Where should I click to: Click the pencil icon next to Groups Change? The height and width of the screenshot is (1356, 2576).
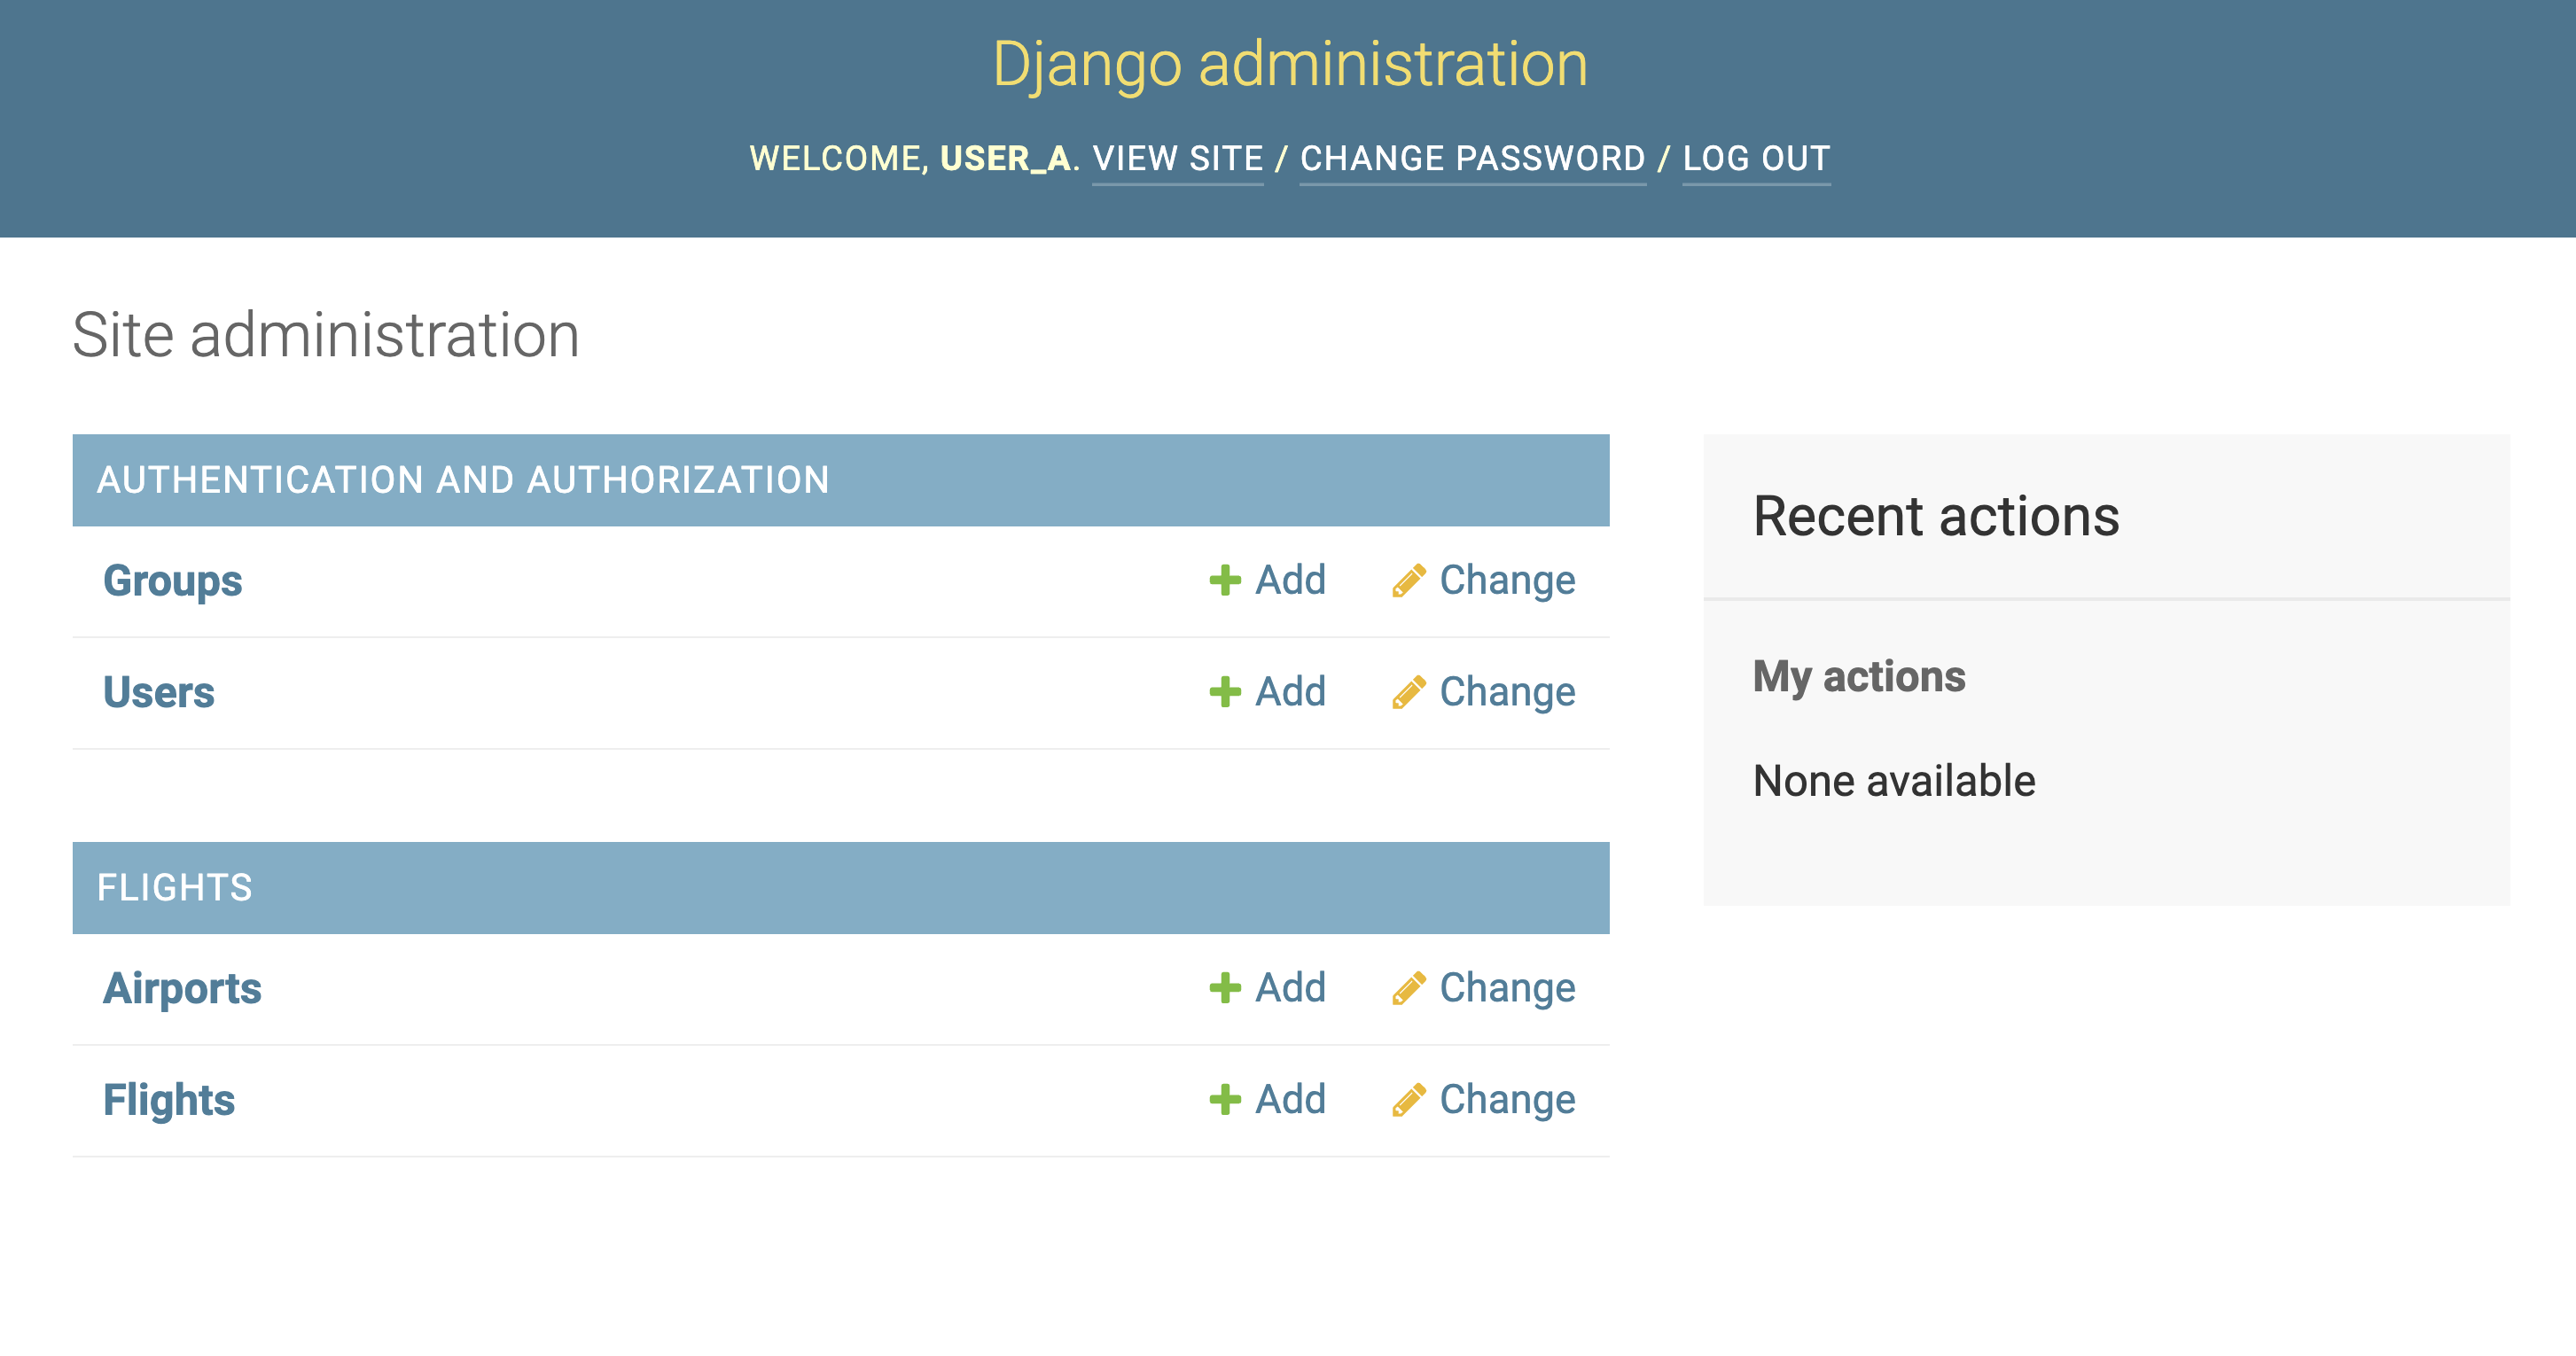coord(1409,580)
